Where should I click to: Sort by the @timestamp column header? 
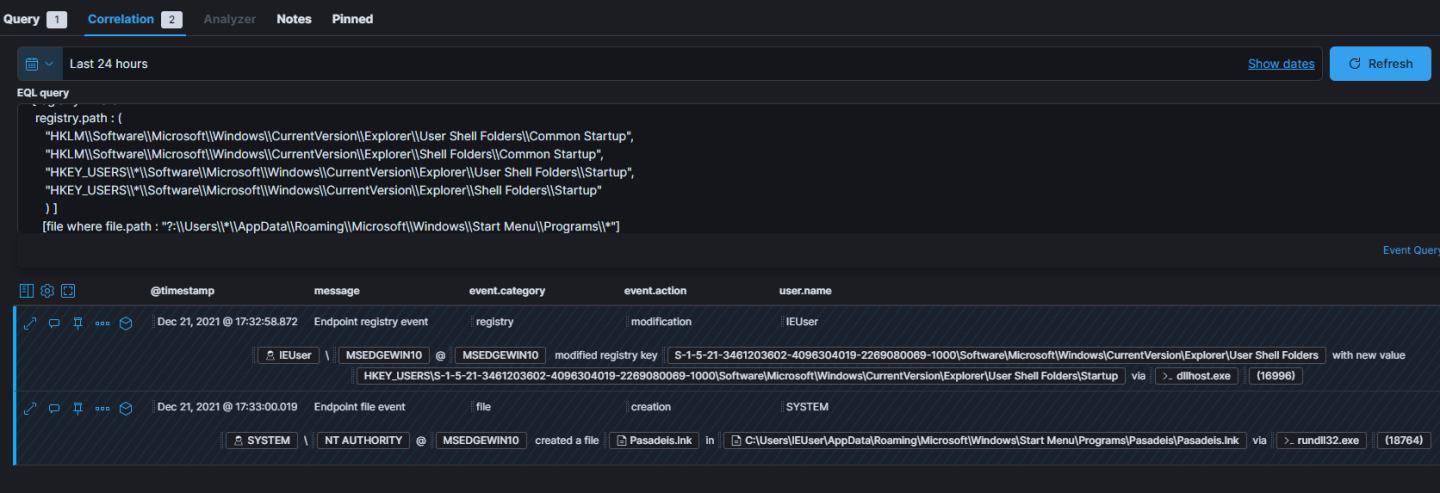pyautogui.click(x=182, y=291)
